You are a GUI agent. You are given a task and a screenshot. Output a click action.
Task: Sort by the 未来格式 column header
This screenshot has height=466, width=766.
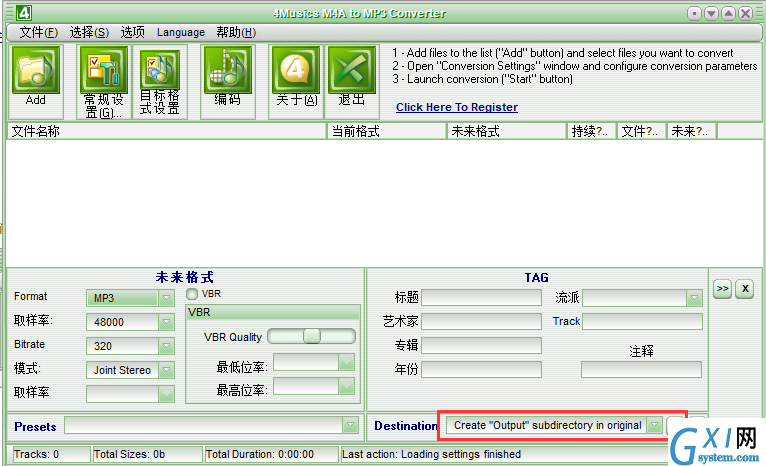pyautogui.click(x=507, y=131)
